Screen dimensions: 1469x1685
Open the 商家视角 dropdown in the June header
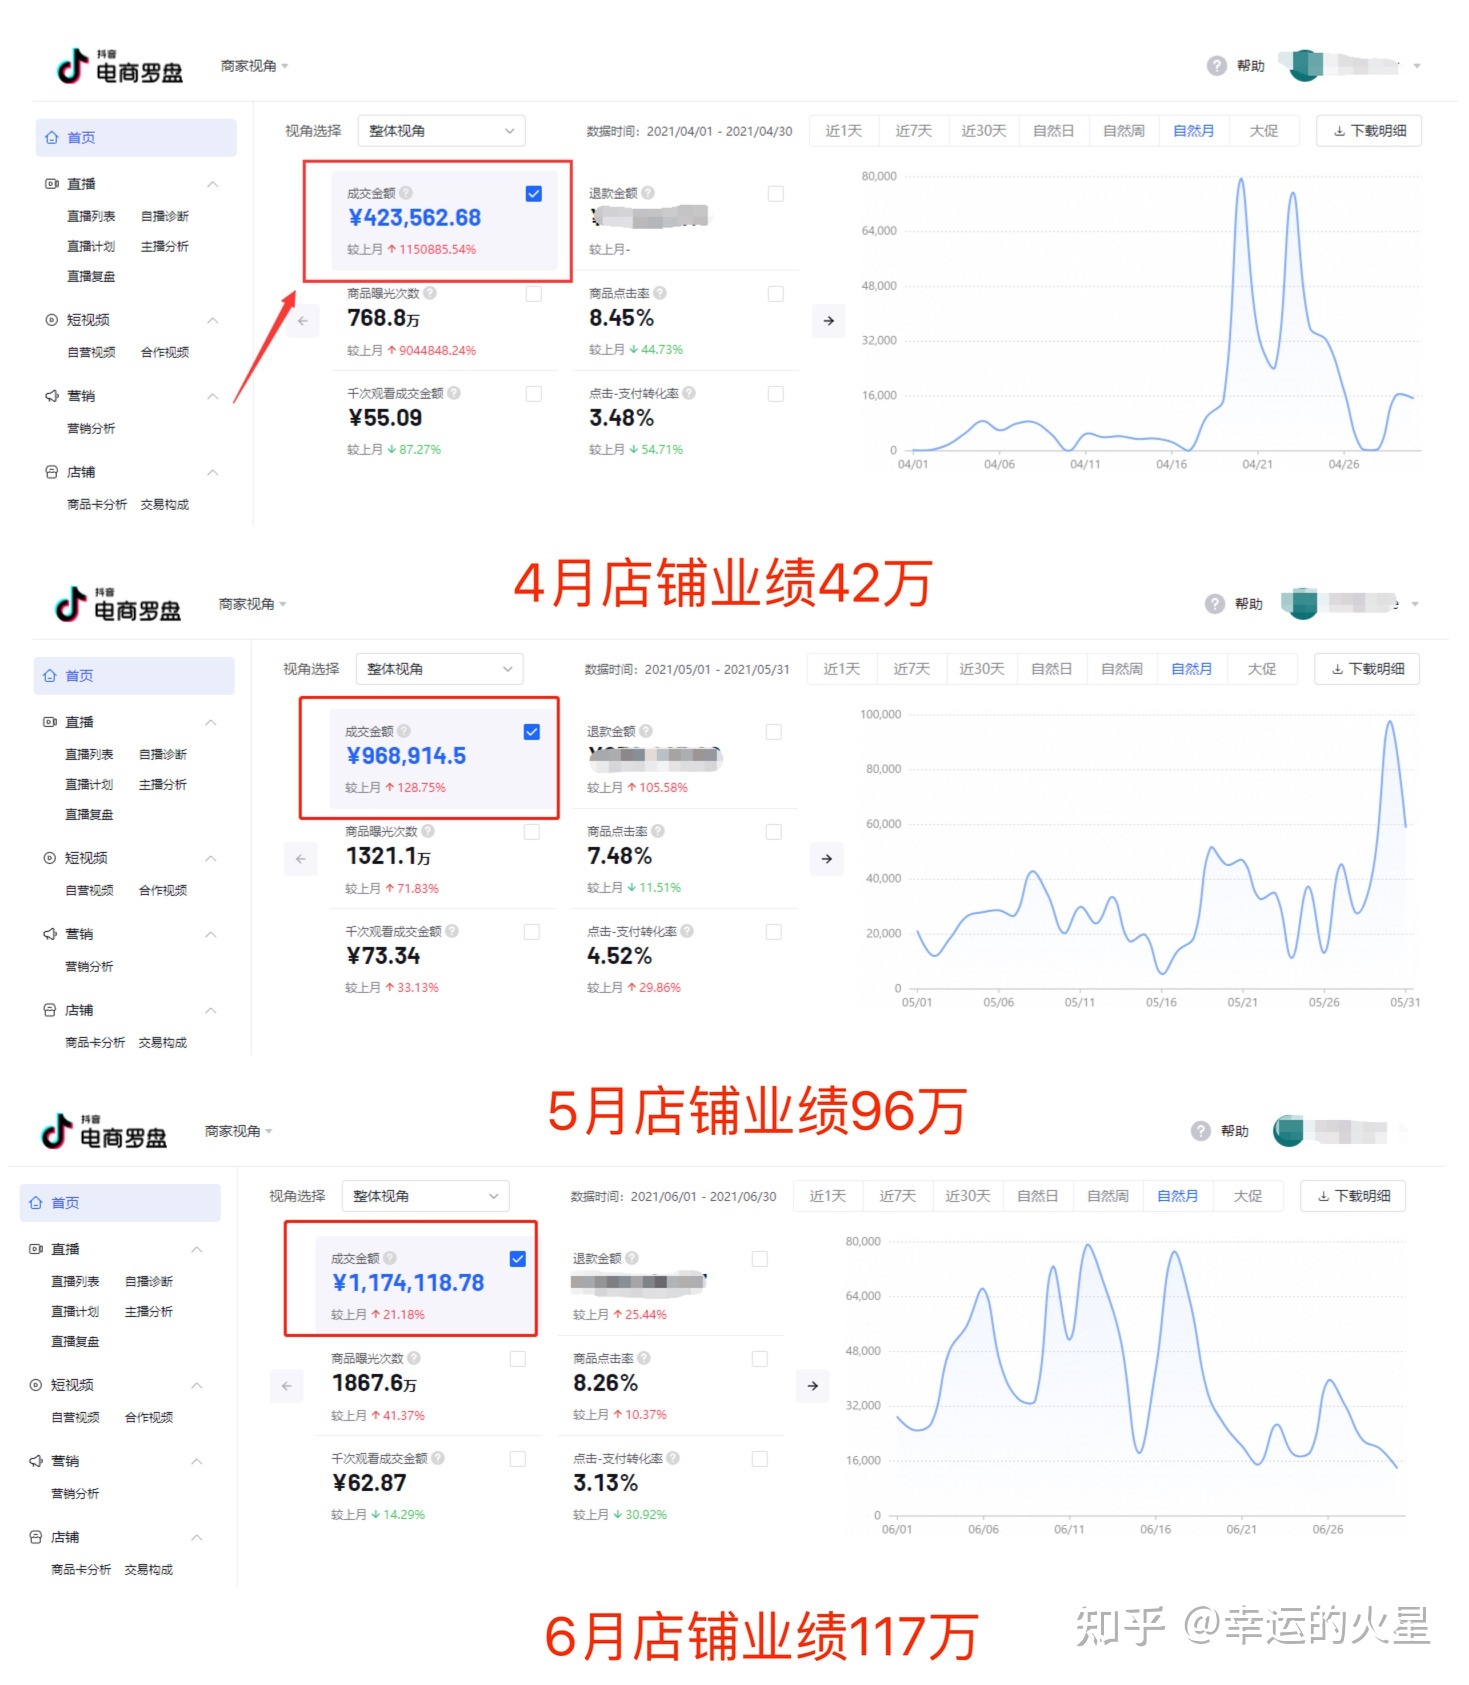(238, 1131)
